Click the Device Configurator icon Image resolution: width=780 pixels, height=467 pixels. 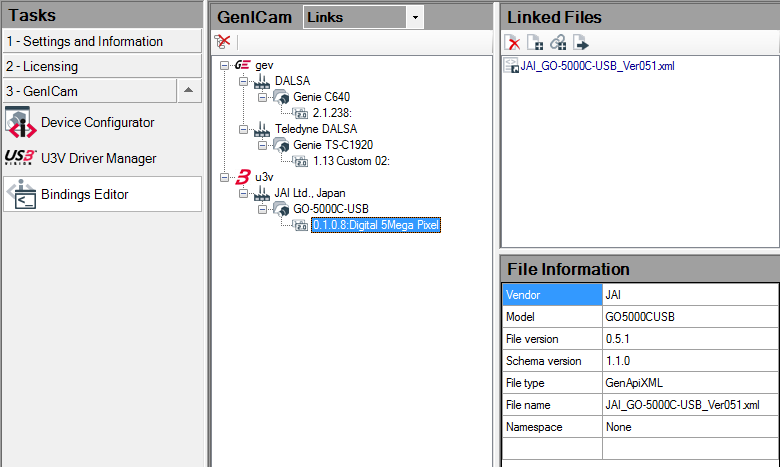coord(20,122)
